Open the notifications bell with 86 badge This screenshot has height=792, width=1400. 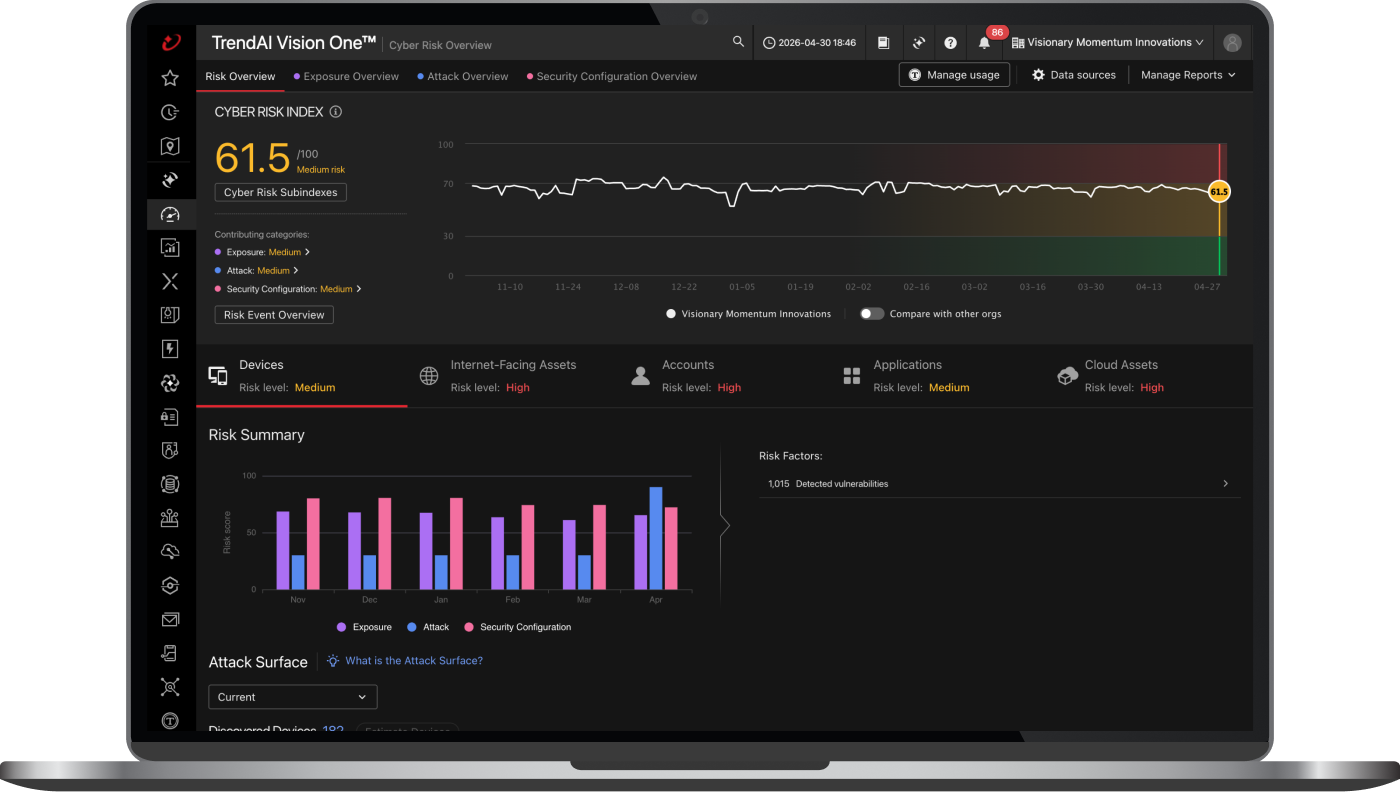coord(985,43)
